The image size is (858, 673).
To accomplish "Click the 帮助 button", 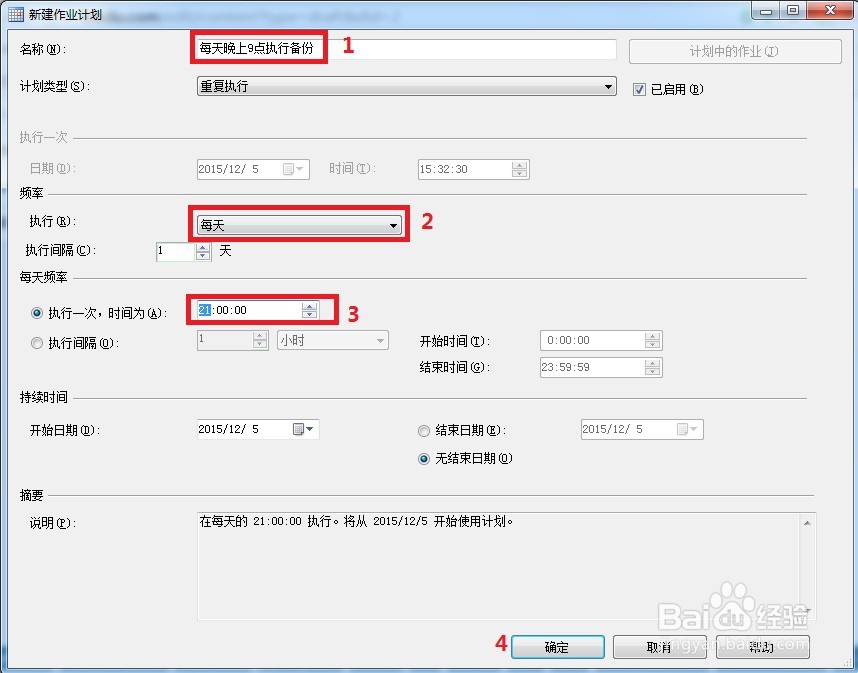I will click(x=763, y=646).
